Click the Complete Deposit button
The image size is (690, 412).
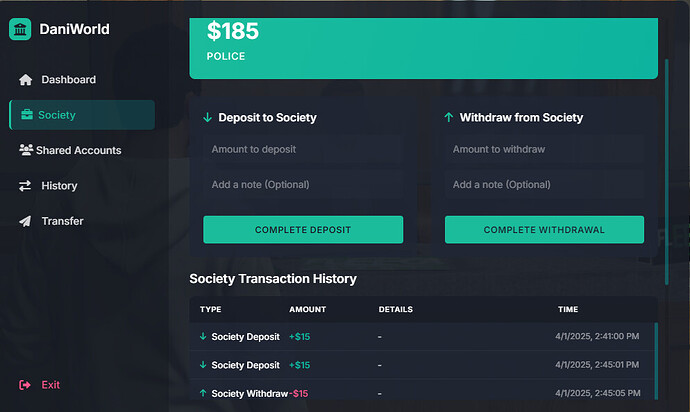point(303,229)
